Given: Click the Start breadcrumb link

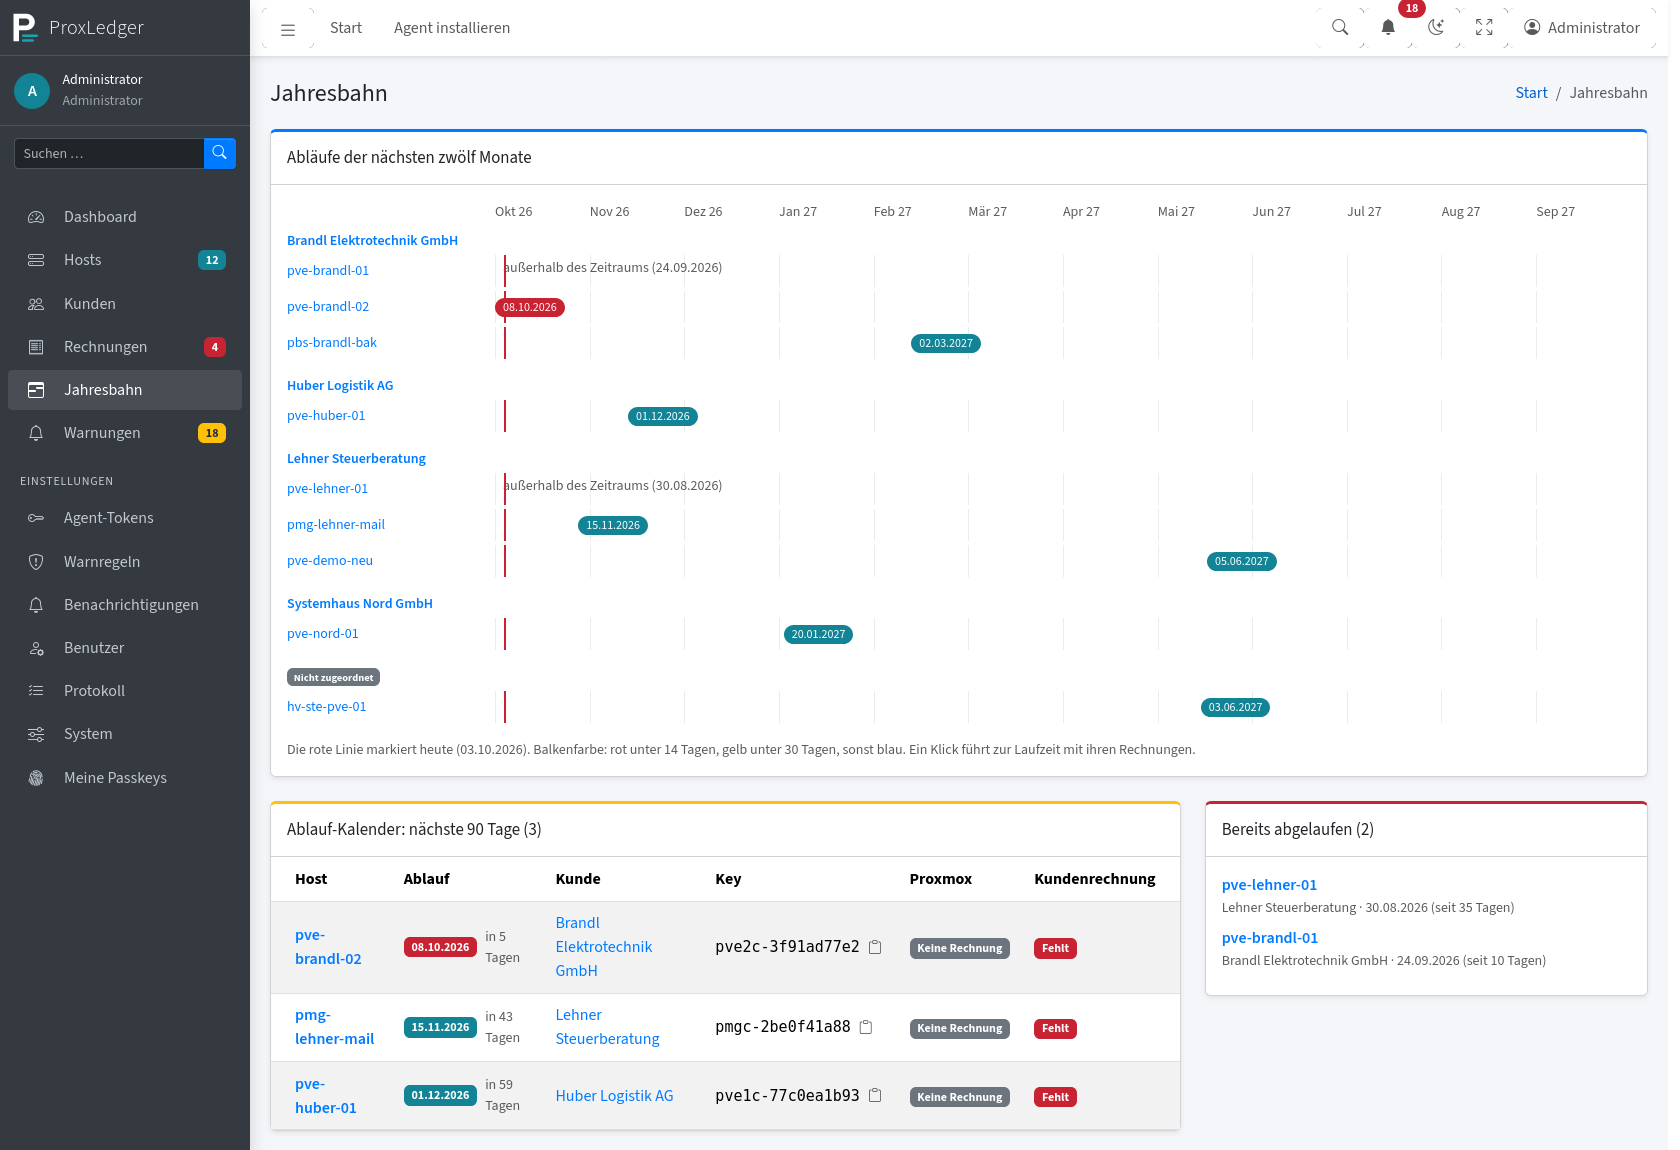Looking at the screenshot, I should tap(1531, 93).
